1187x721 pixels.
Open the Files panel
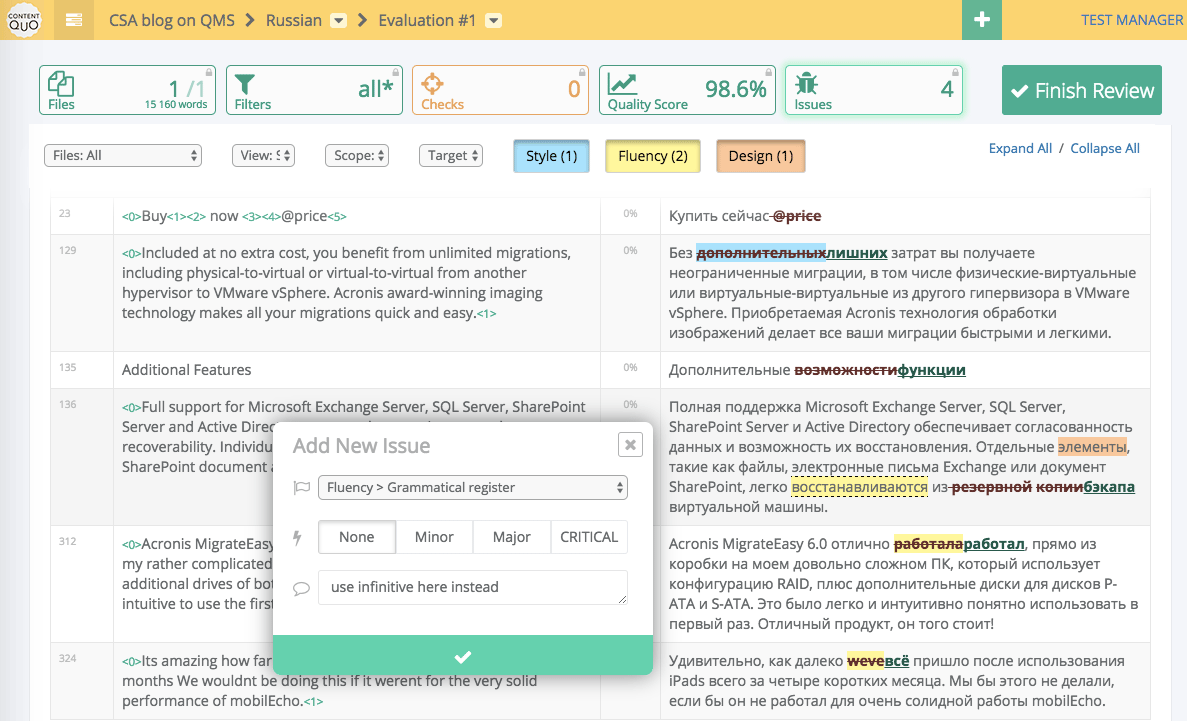[127, 90]
